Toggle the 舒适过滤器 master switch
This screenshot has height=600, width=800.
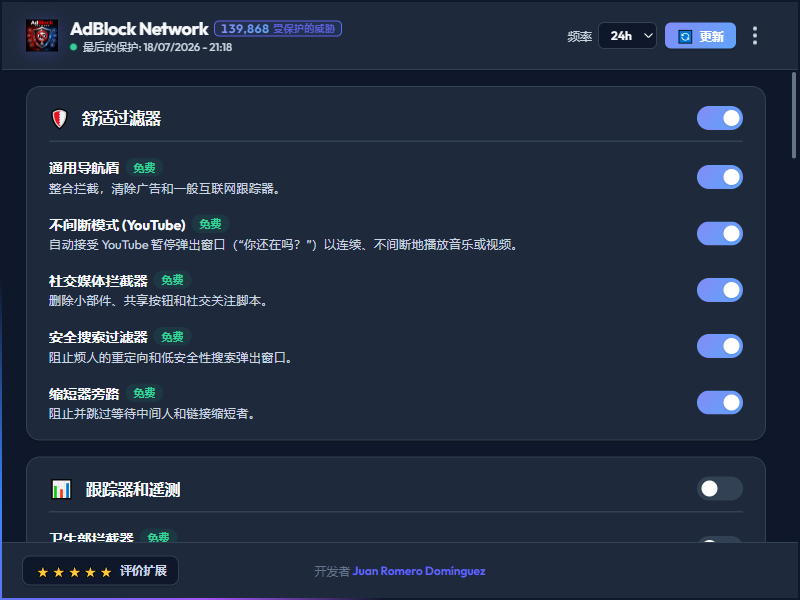click(x=719, y=118)
